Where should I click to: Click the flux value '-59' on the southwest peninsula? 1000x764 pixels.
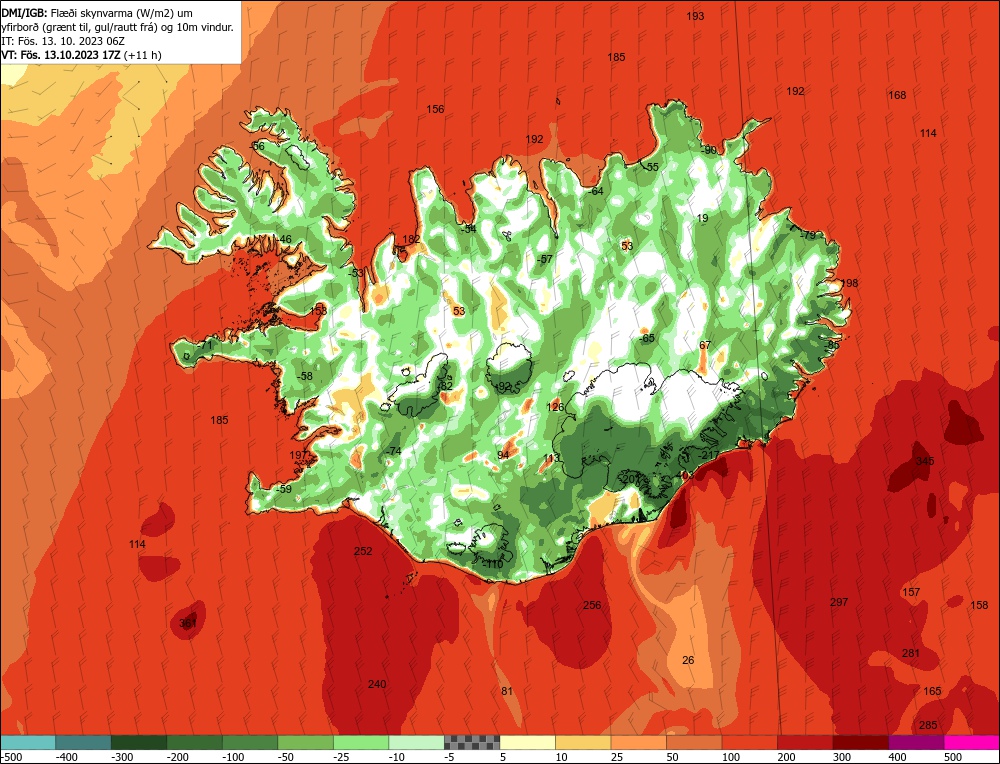pos(284,489)
